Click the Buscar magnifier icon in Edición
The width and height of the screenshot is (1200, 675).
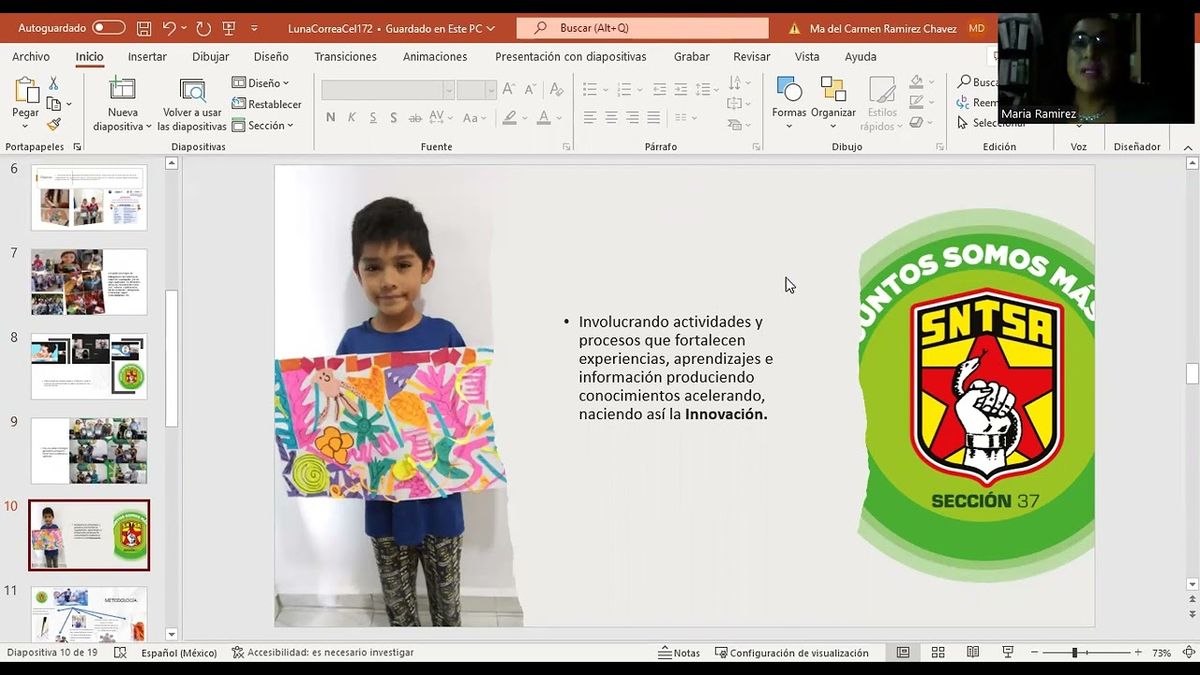coord(965,82)
